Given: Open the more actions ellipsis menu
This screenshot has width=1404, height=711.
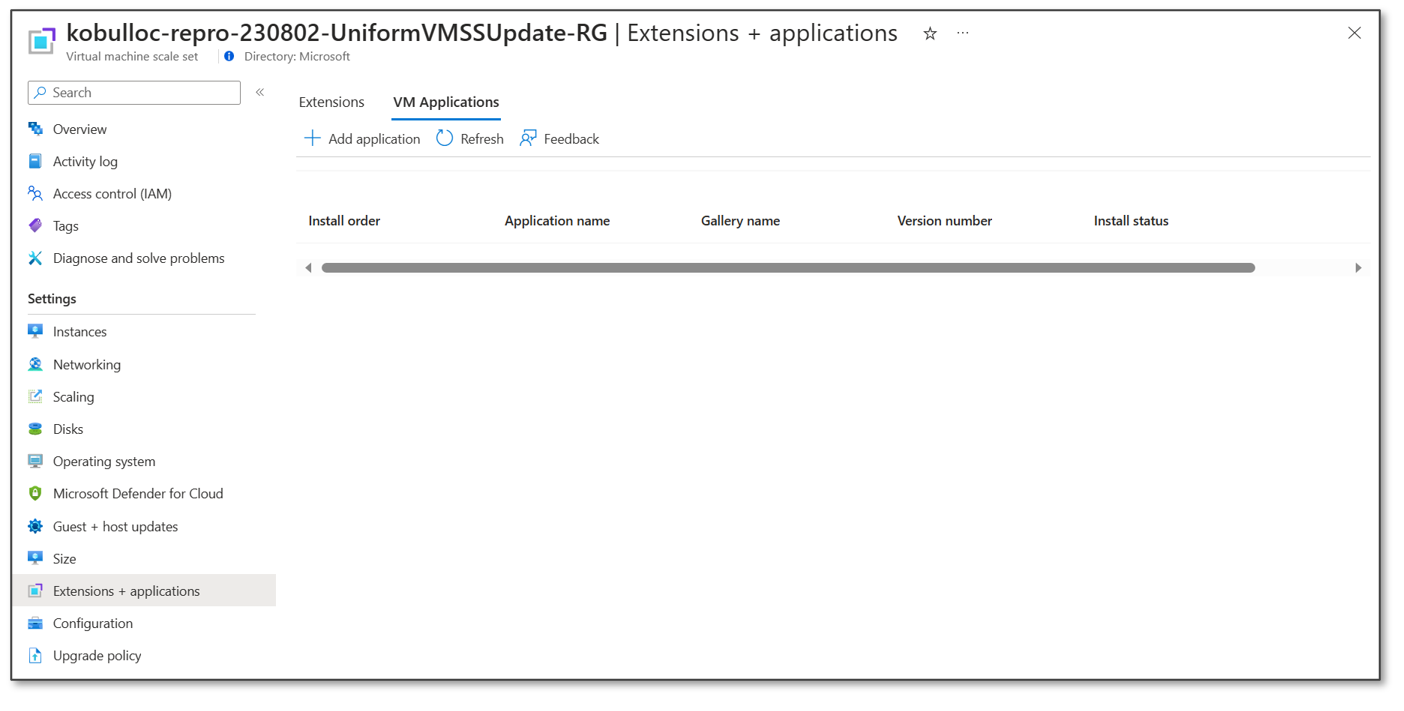Looking at the screenshot, I should click(962, 34).
